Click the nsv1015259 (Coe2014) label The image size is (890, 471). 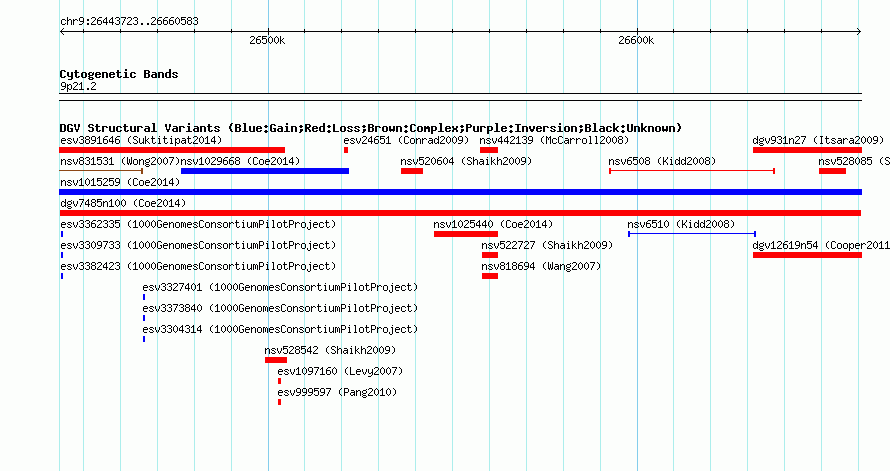[x=120, y=182]
